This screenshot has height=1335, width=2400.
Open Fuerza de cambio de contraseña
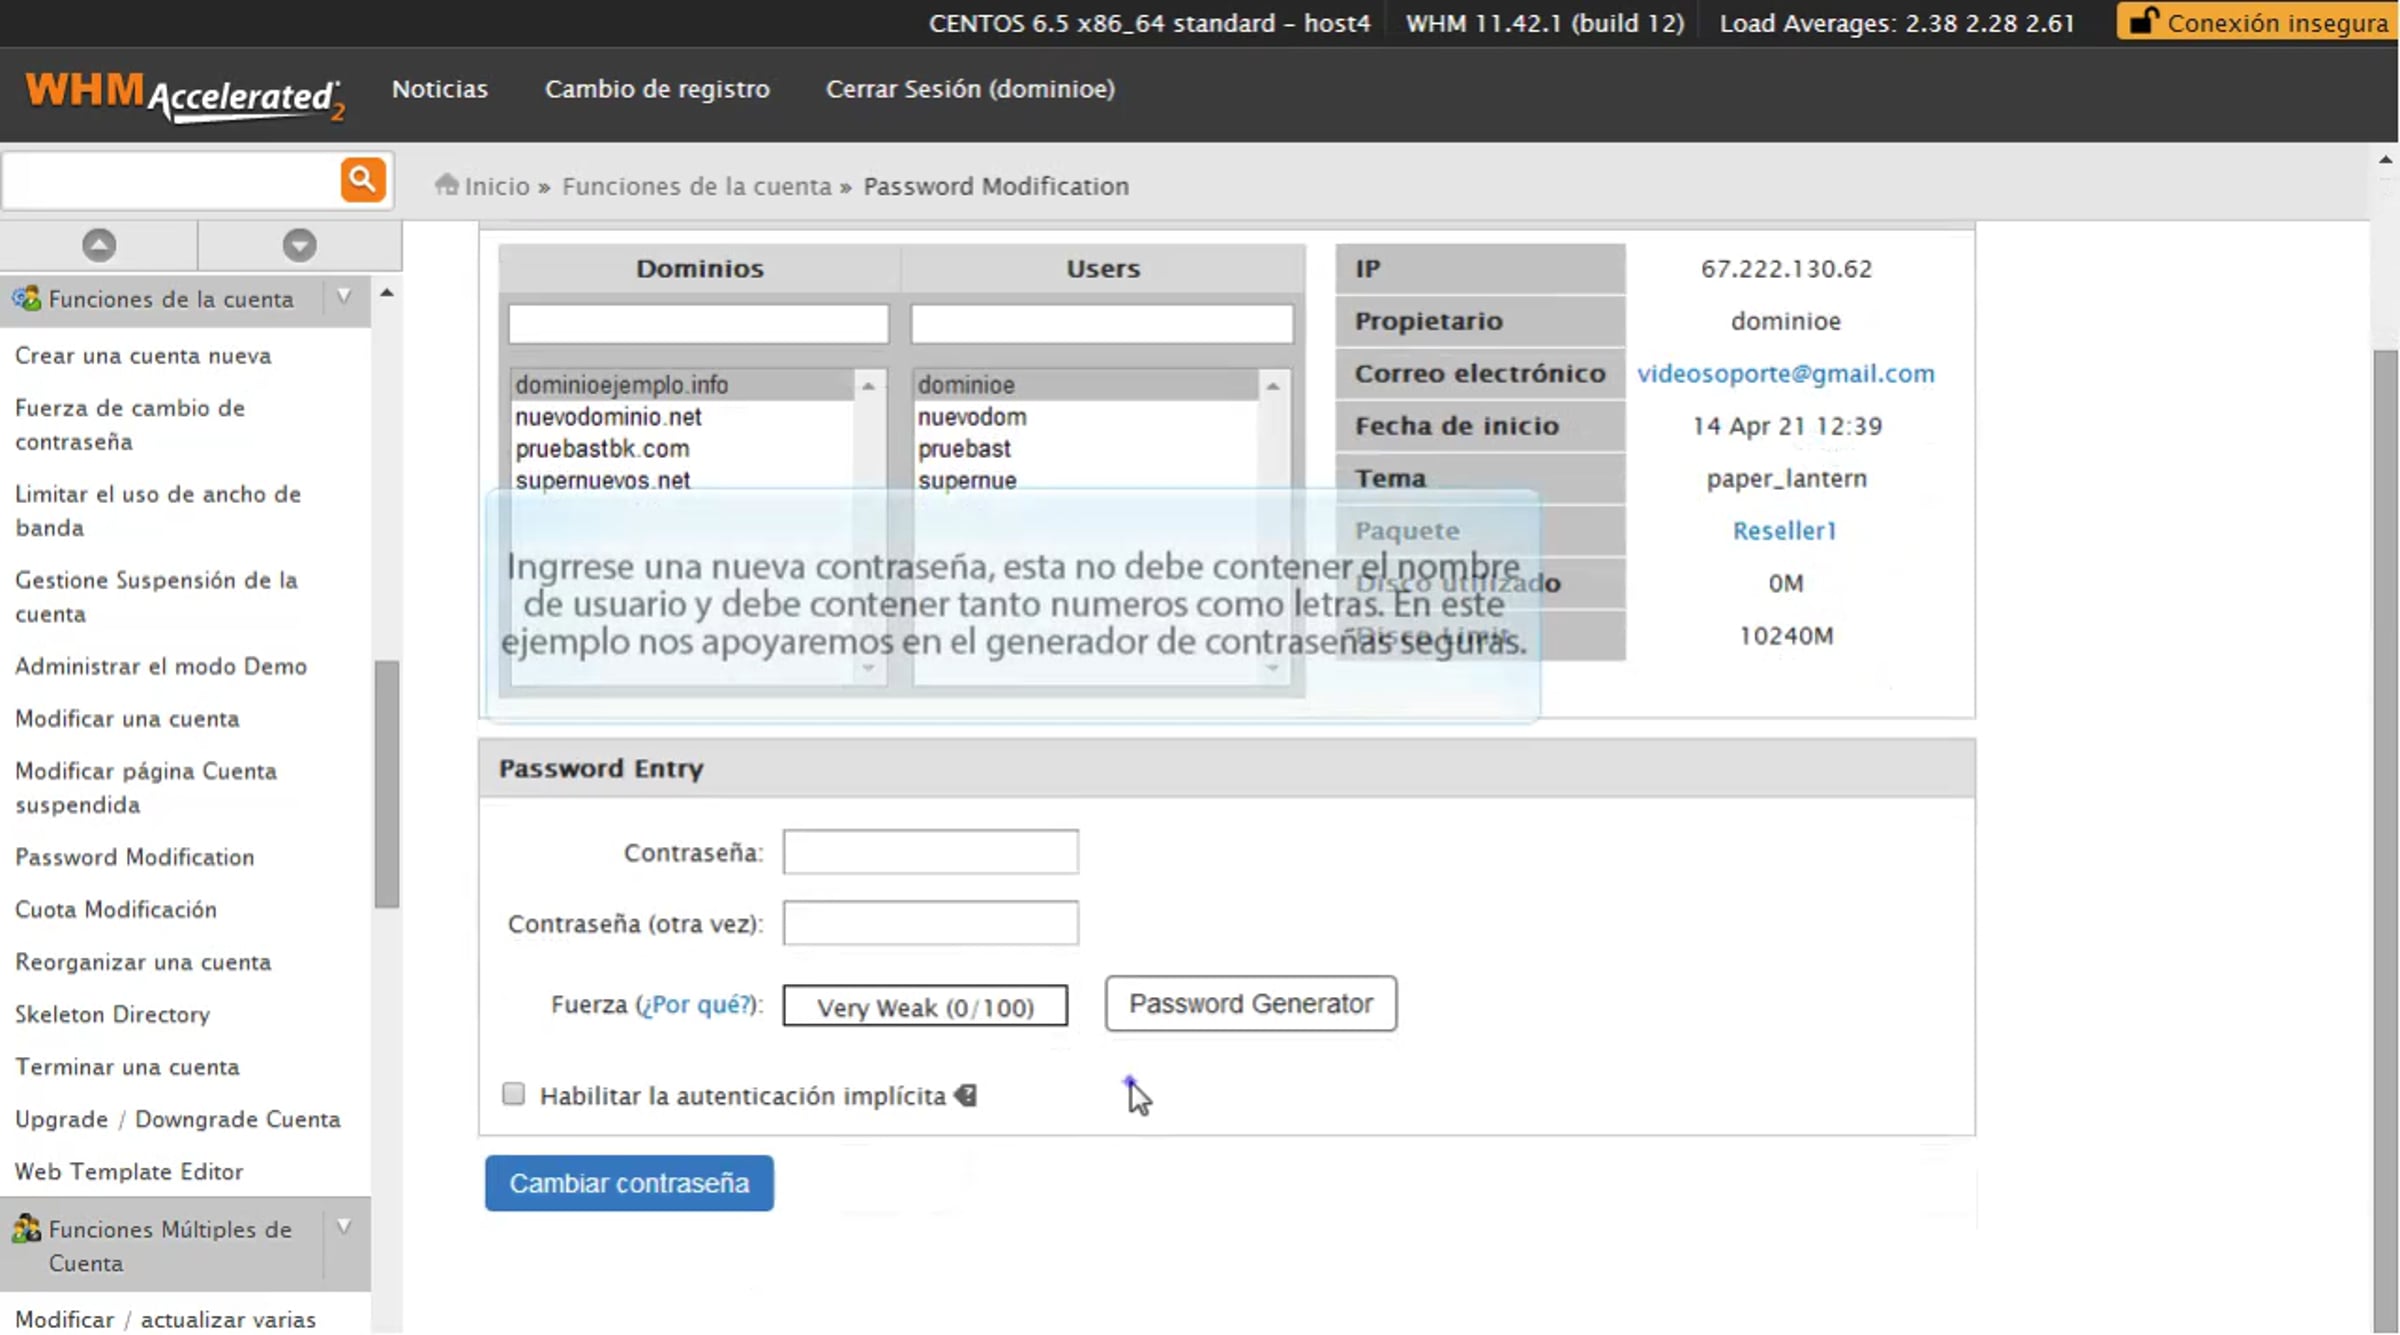[130, 425]
